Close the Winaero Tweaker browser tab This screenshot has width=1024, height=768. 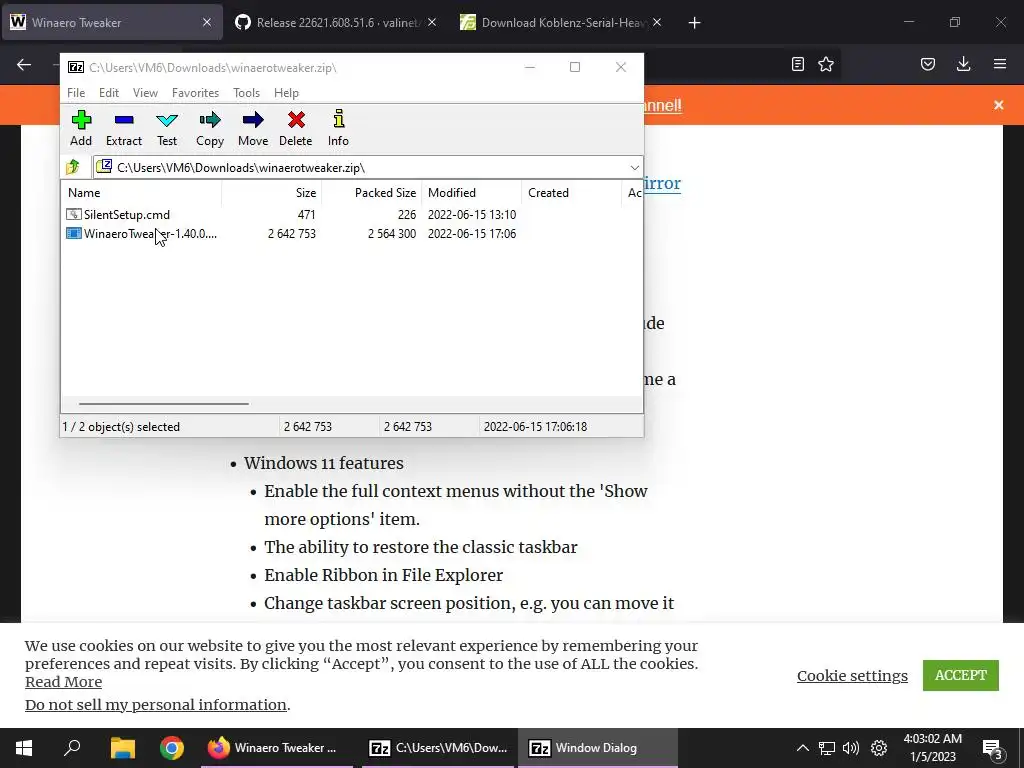(x=207, y=22)
